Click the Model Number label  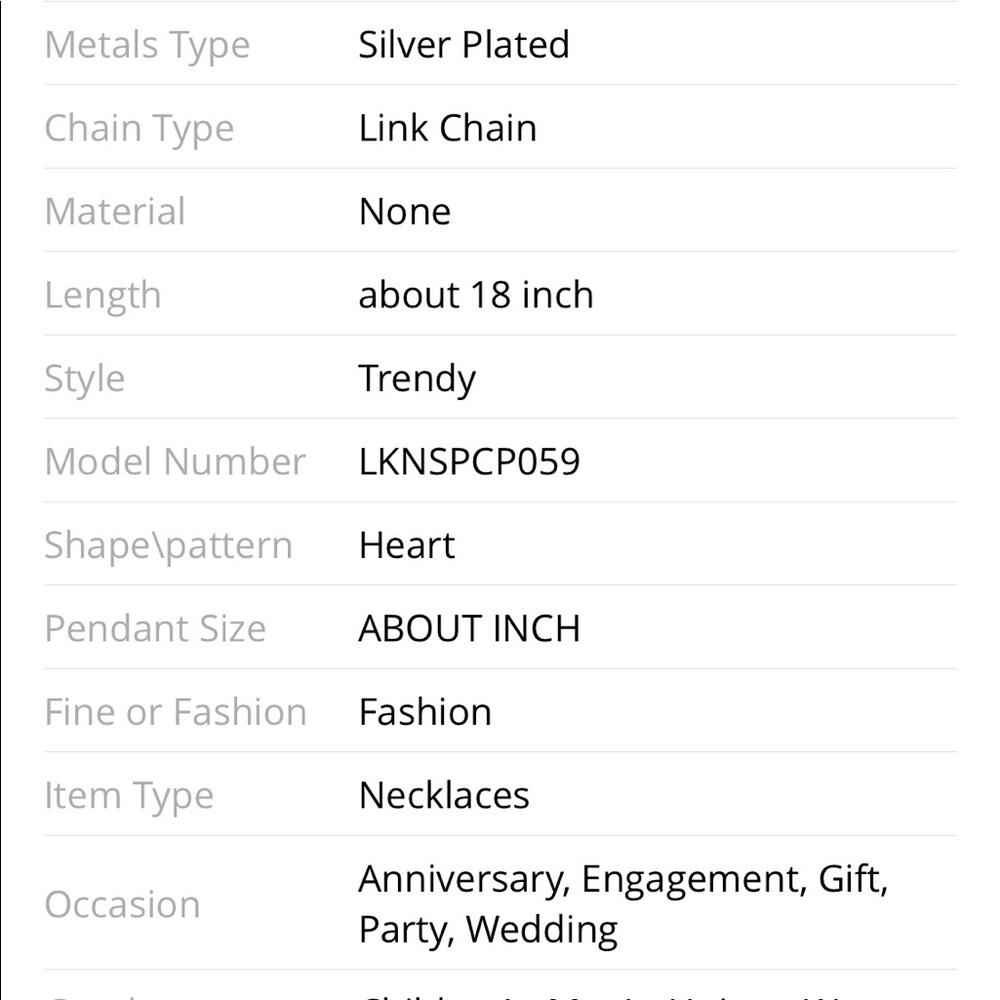[x=175, y=462]
